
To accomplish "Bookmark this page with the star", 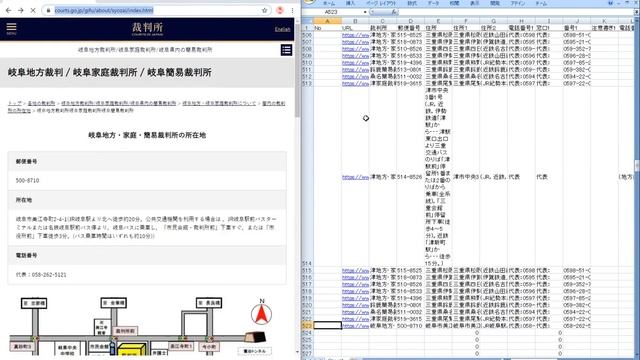I will pos(264,10).
